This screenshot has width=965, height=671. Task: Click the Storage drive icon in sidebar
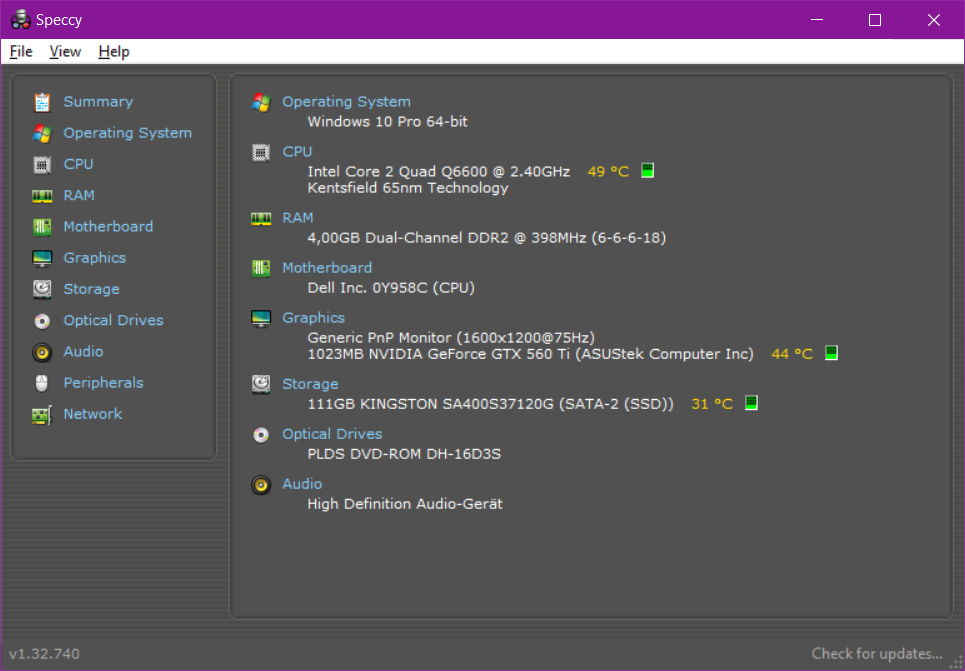(x=42, y=289)
